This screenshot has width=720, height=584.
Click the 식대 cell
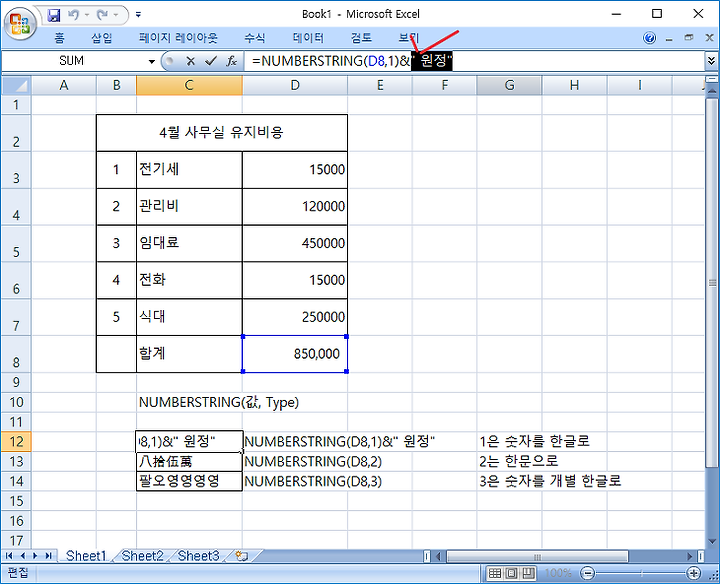[189, 317]
